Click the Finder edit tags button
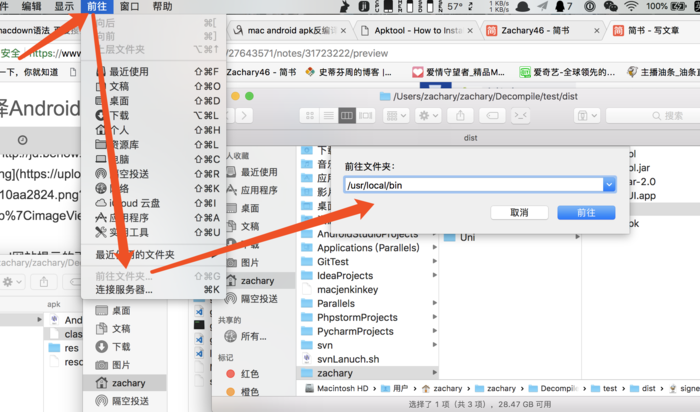 coord(492,116)
